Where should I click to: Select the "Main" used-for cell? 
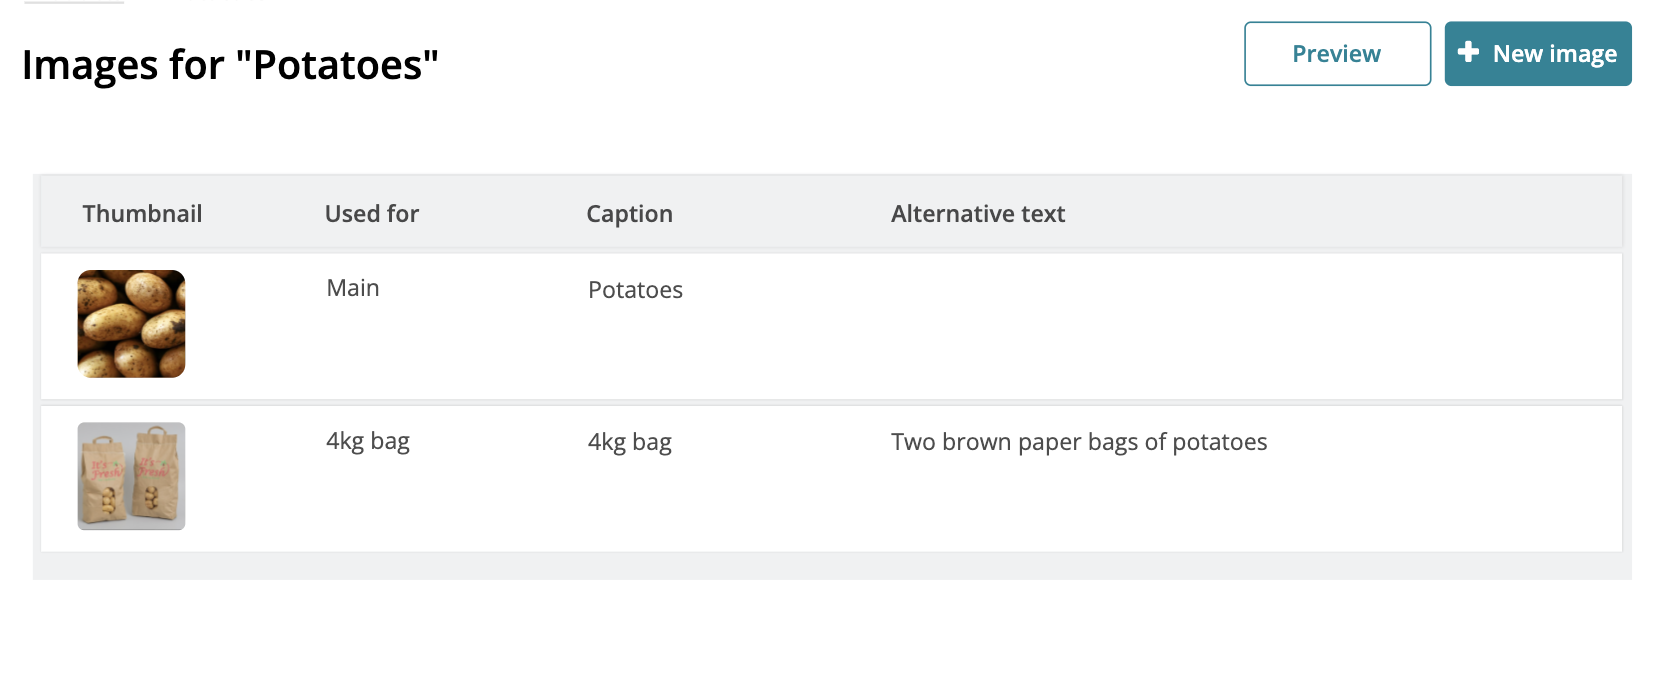pos(353,288)
